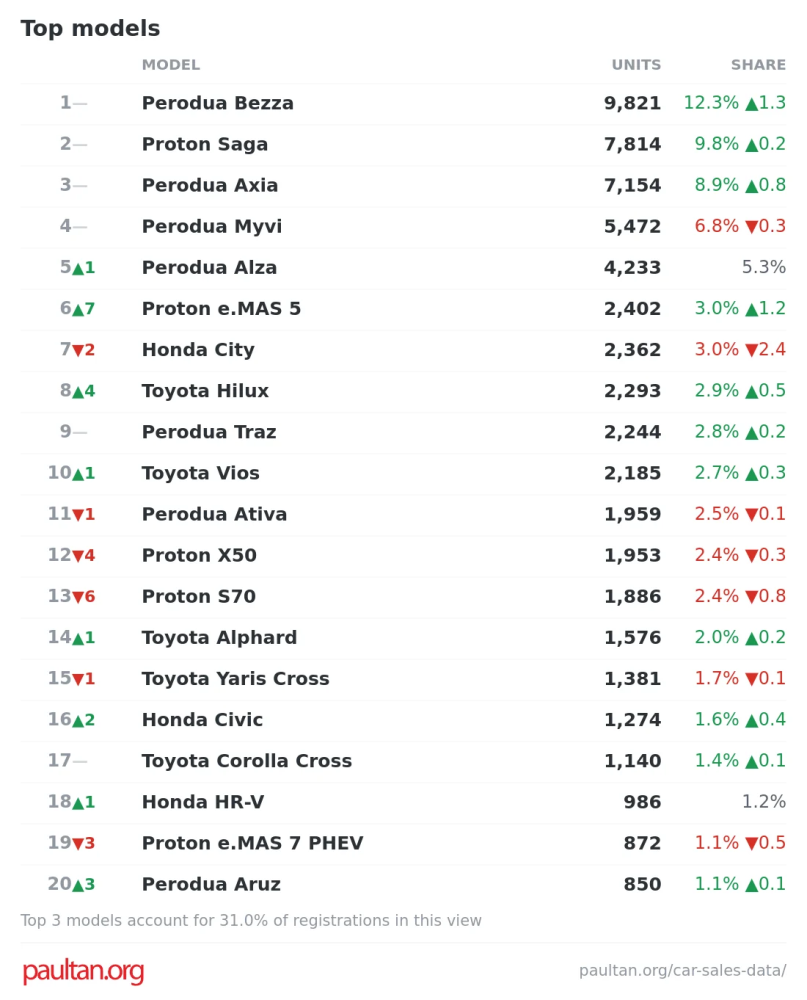The height and width of the screenshot is (1000, 807).
Task: Click the 9,821 units value
Action: coord(632,103)
